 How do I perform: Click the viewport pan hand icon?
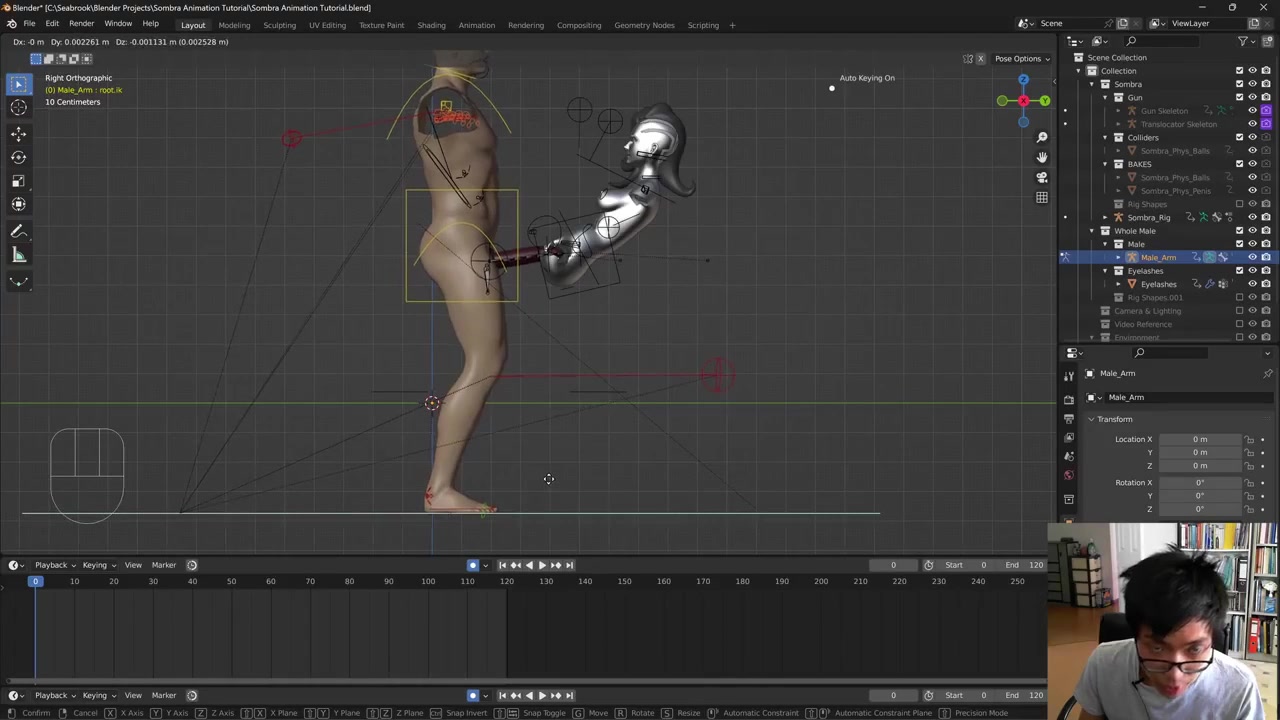[1041, 157]
